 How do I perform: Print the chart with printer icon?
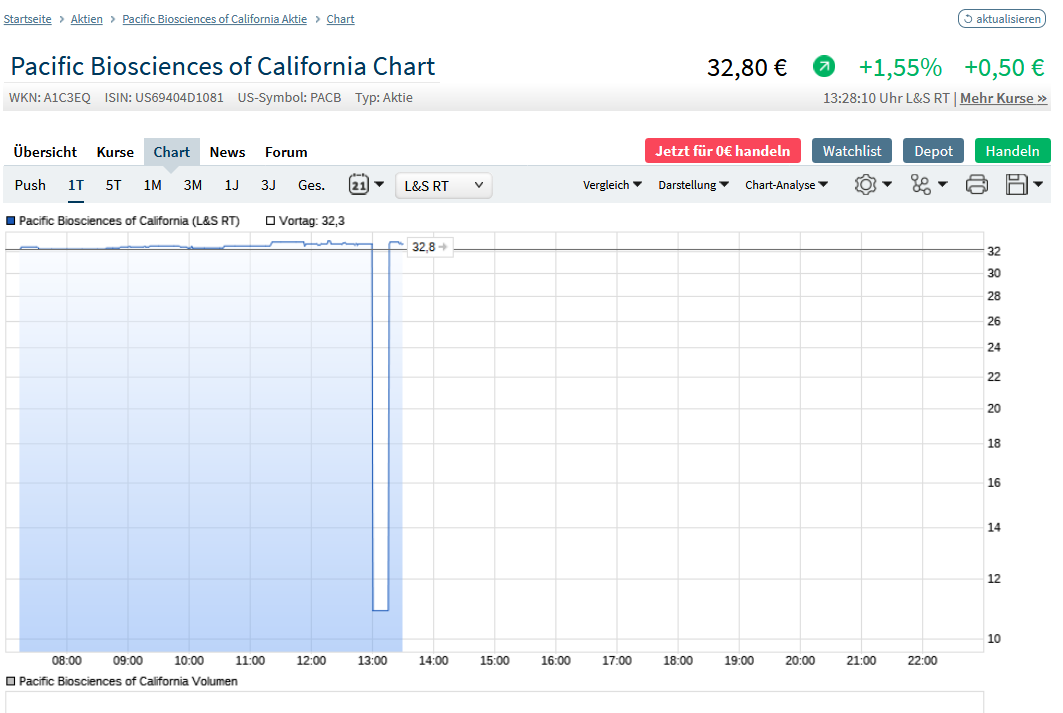click(977, 185)
